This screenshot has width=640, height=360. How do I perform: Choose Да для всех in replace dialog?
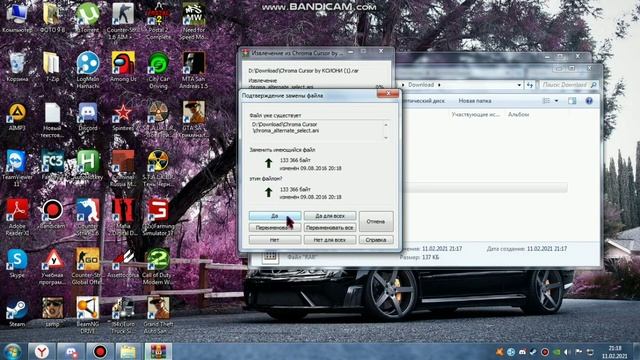tap(330, 216)
